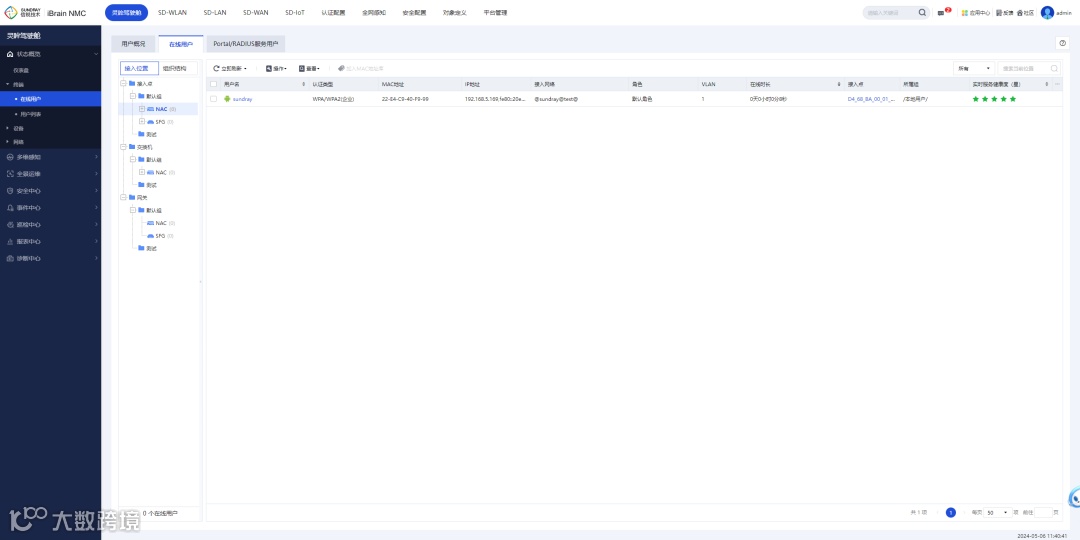1080x540 pixels.
Task: Collapse the 接入点 tree node
Action: 123,83
